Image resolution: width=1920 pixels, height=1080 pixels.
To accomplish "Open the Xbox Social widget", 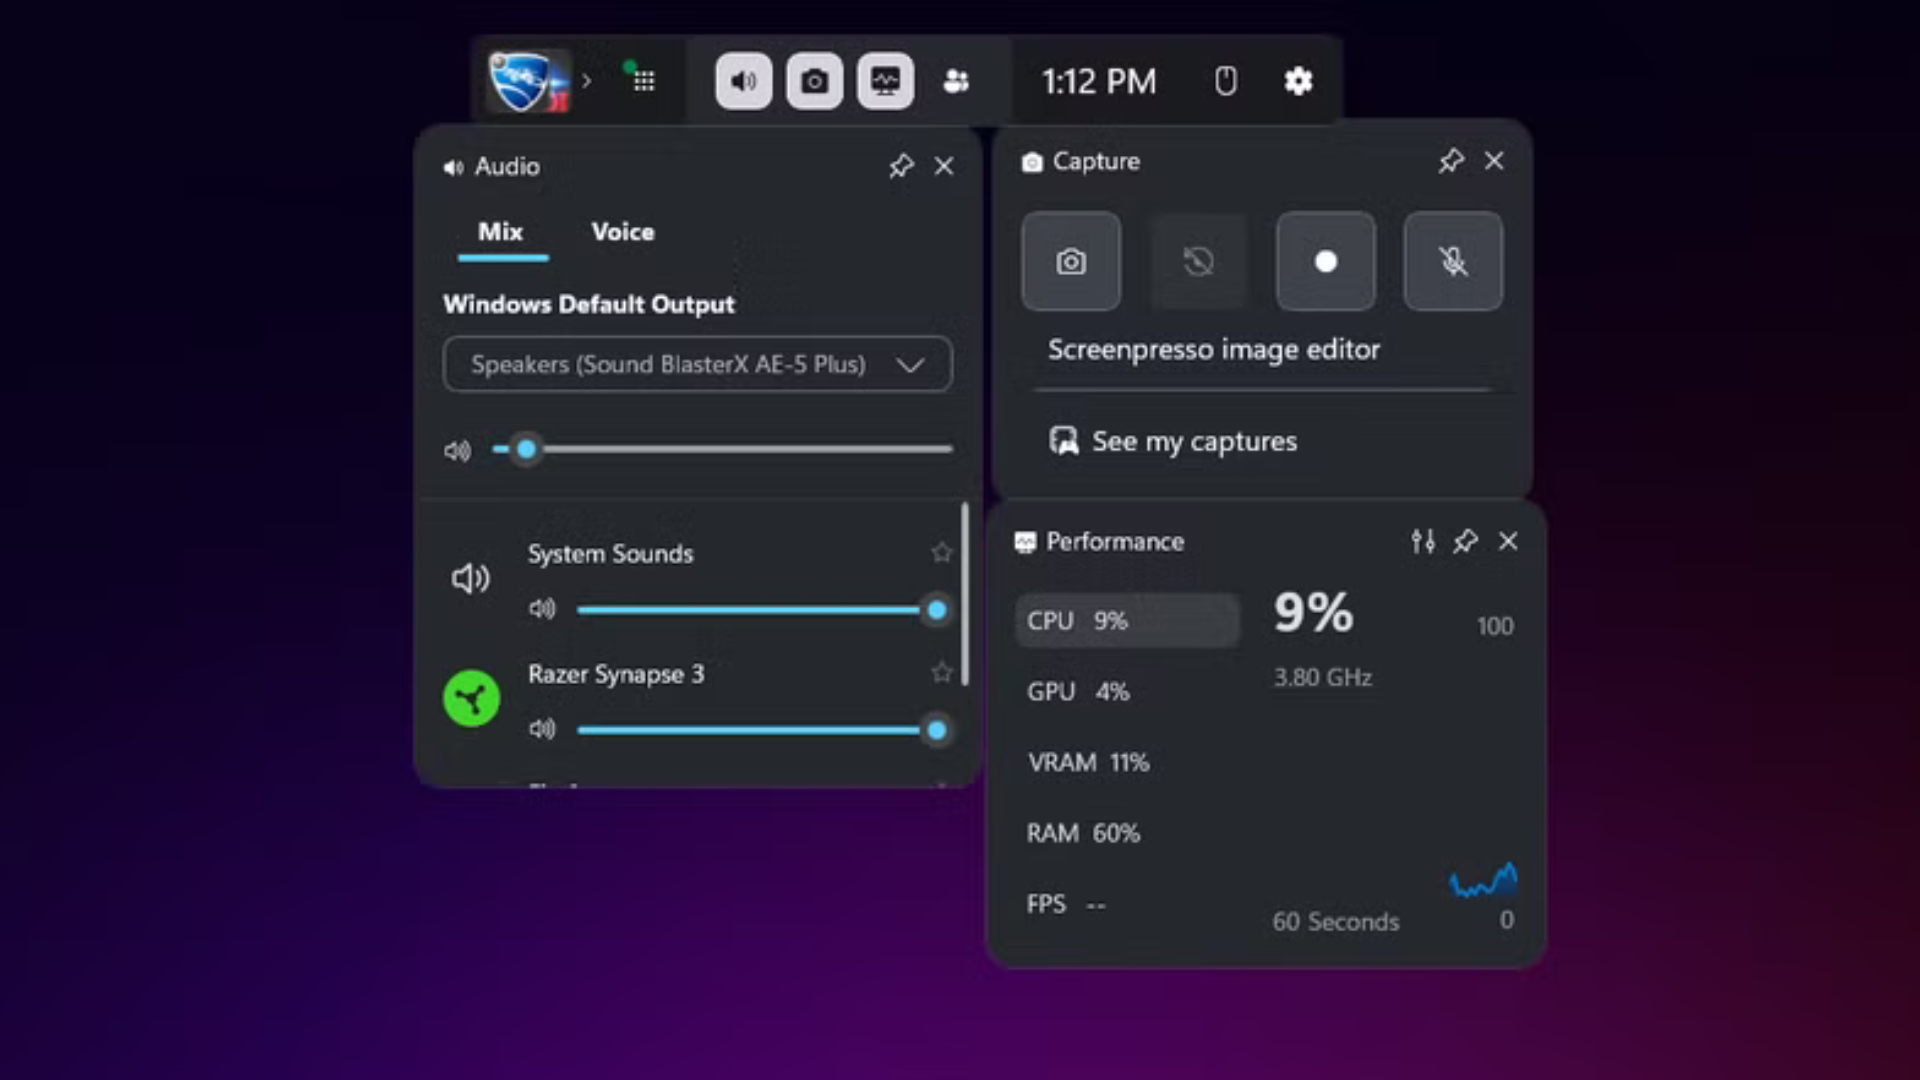I will (x=955, y=81).
